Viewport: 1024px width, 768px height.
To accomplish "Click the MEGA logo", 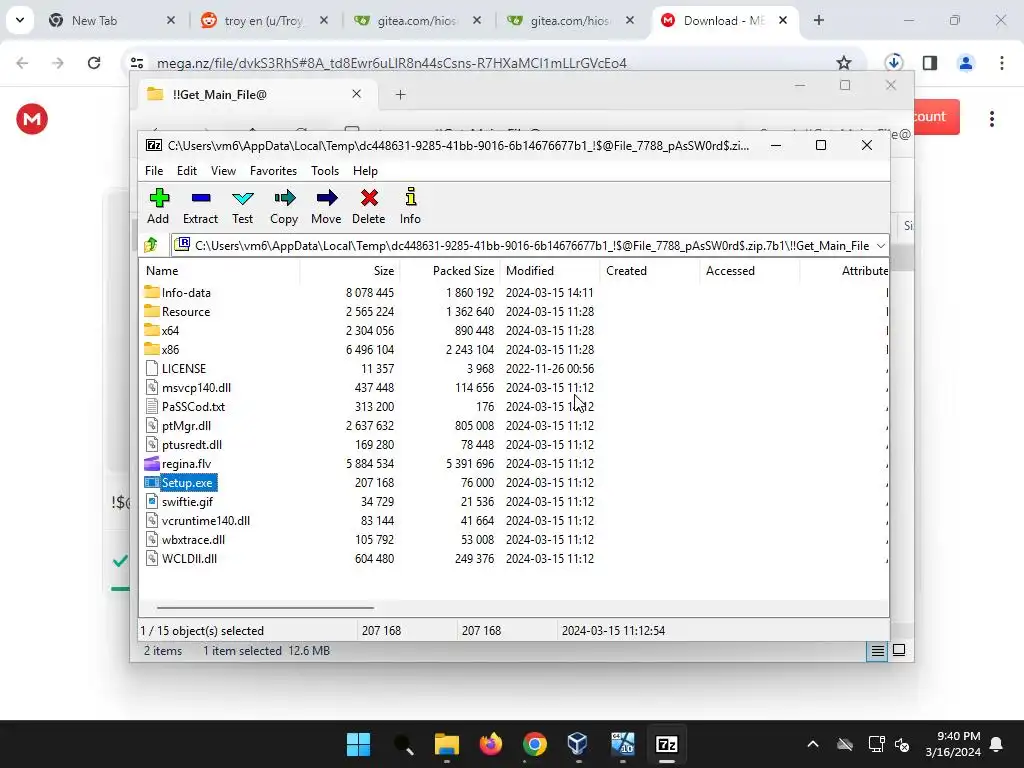I will tap(32, 119).
